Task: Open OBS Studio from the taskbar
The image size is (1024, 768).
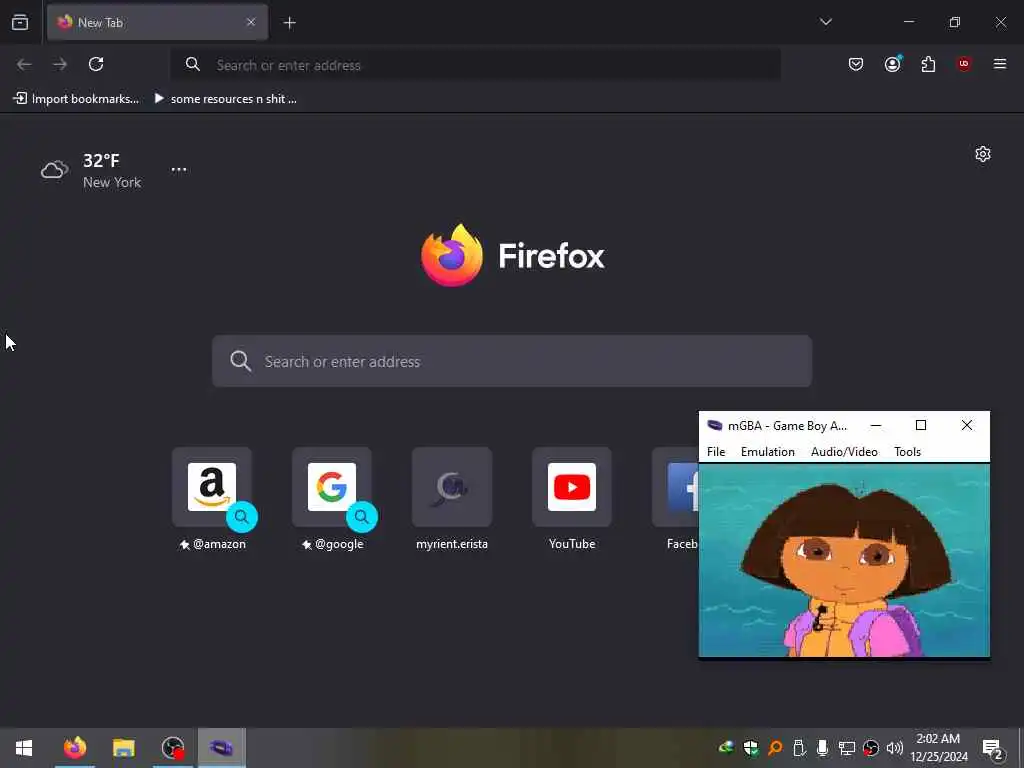Action: [x=173, y=748]
